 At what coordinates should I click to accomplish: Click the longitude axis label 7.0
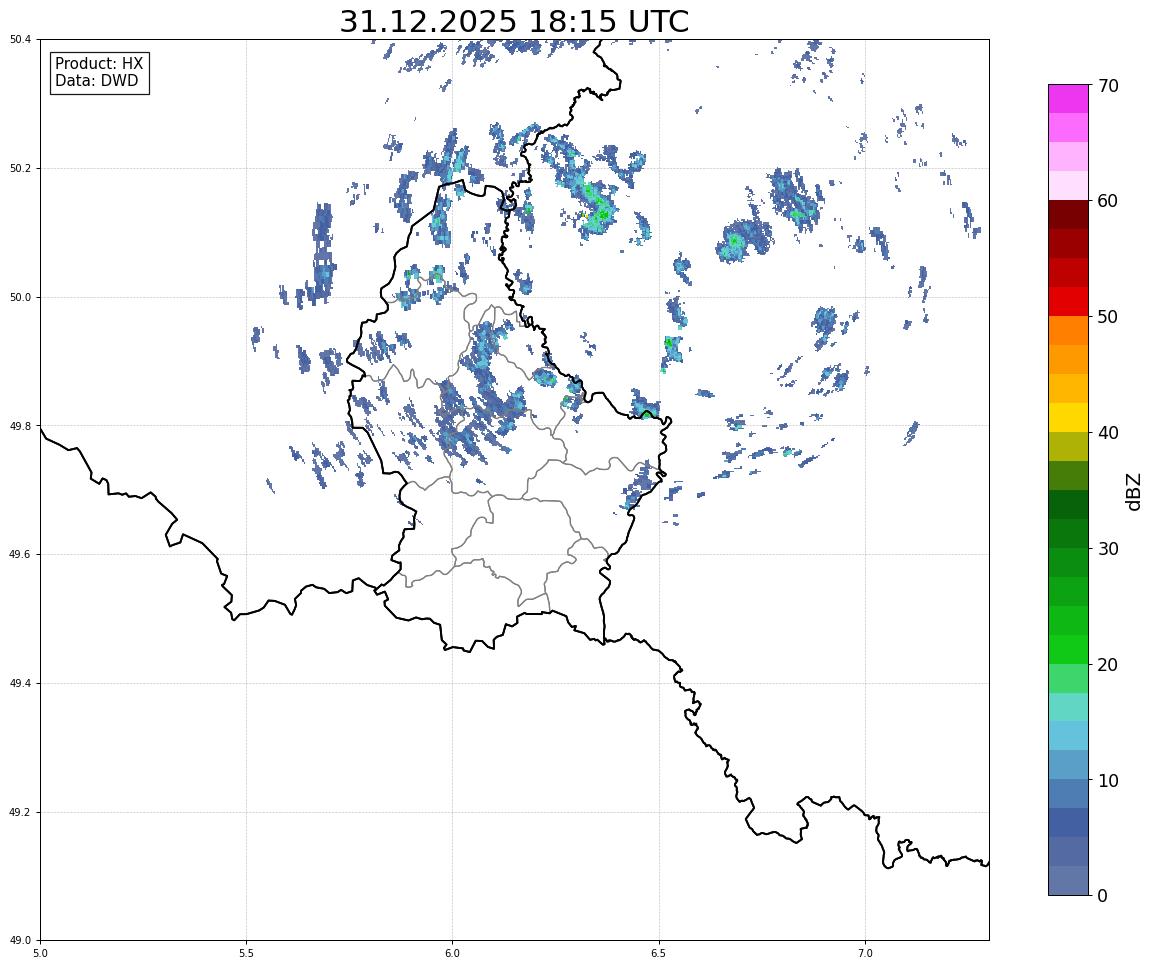pos(865,953)
